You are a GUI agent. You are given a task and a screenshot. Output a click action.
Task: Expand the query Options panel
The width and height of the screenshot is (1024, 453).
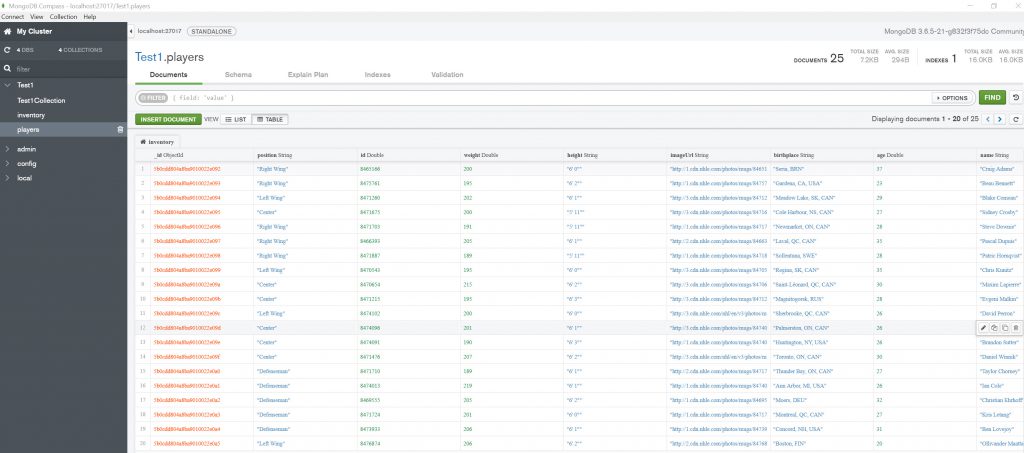pyautogui.click(x=951, y=98)
